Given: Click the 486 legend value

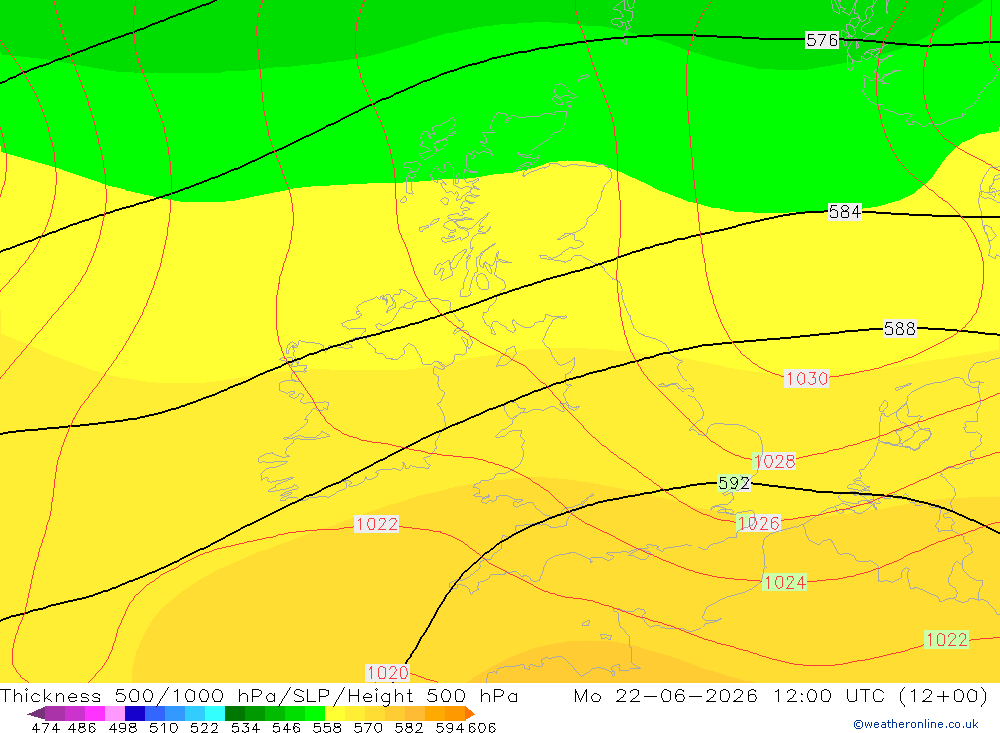Looking at the screenshot, I should [82, 728].
